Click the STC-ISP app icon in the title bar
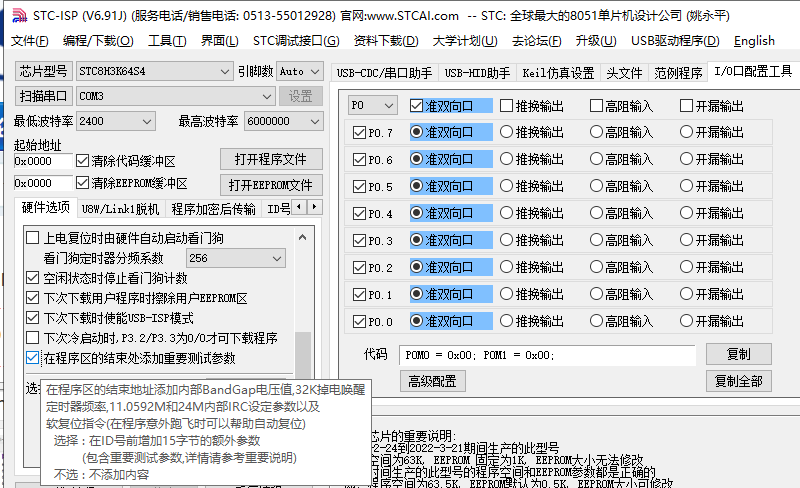 19,15
